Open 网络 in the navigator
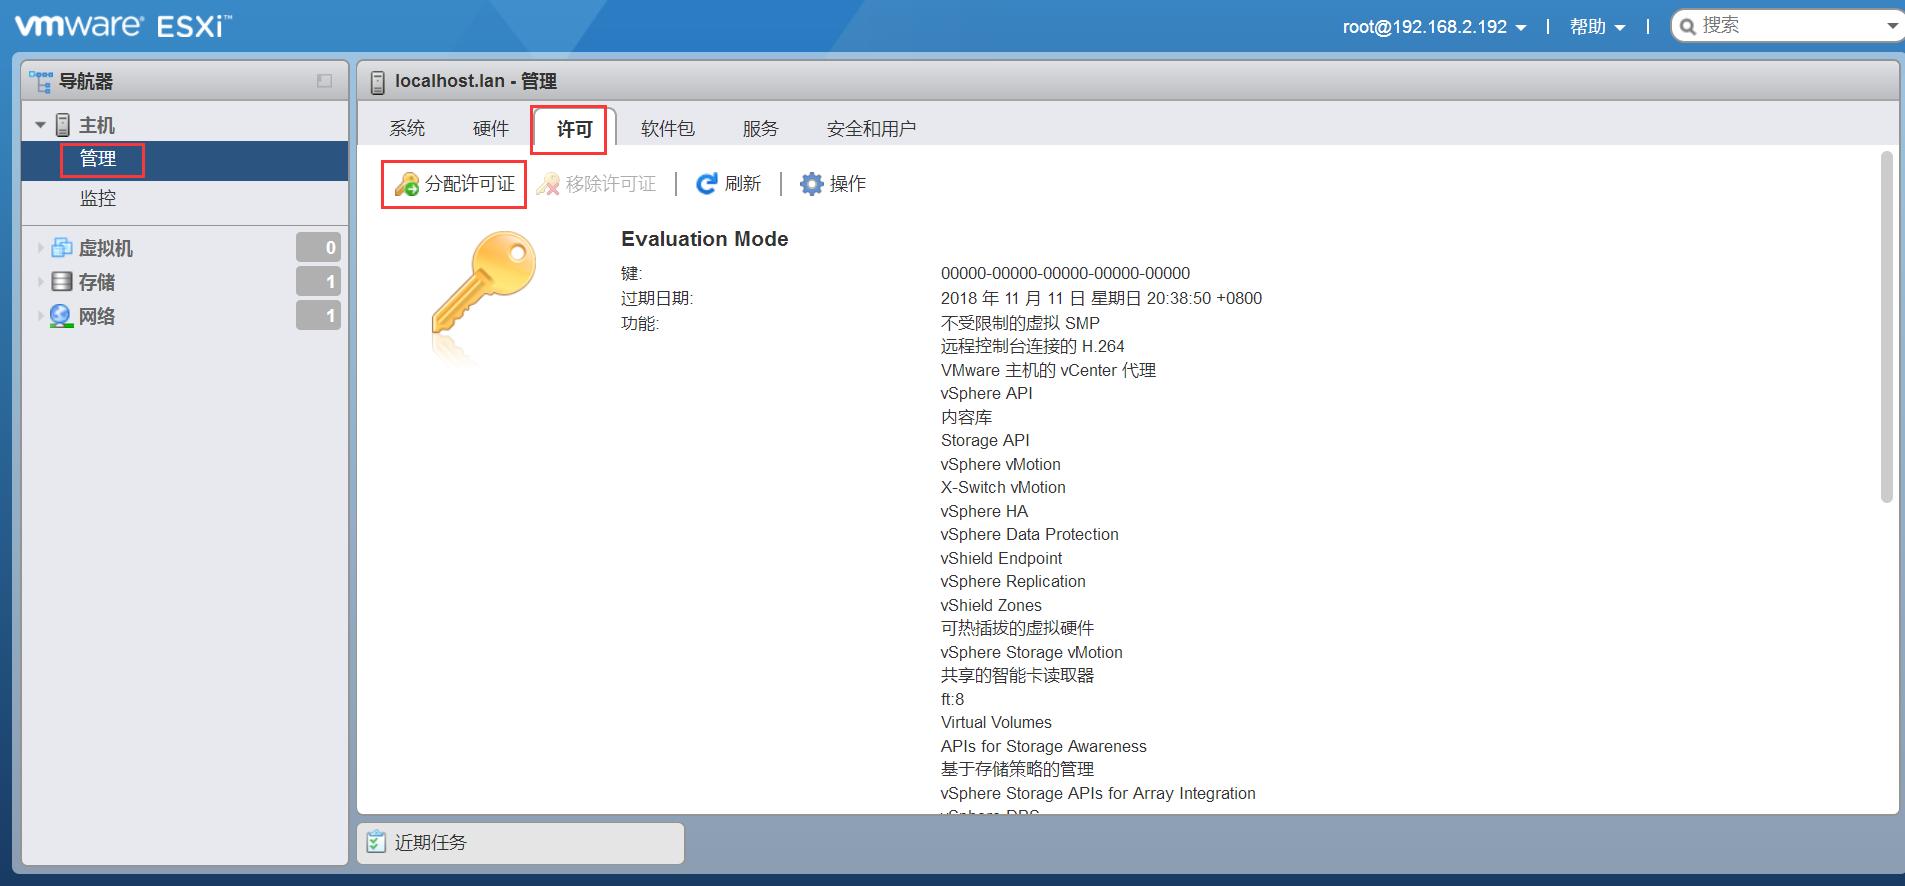The height and width of the screenshot is (886, 1905). click(x=97, y=316)
